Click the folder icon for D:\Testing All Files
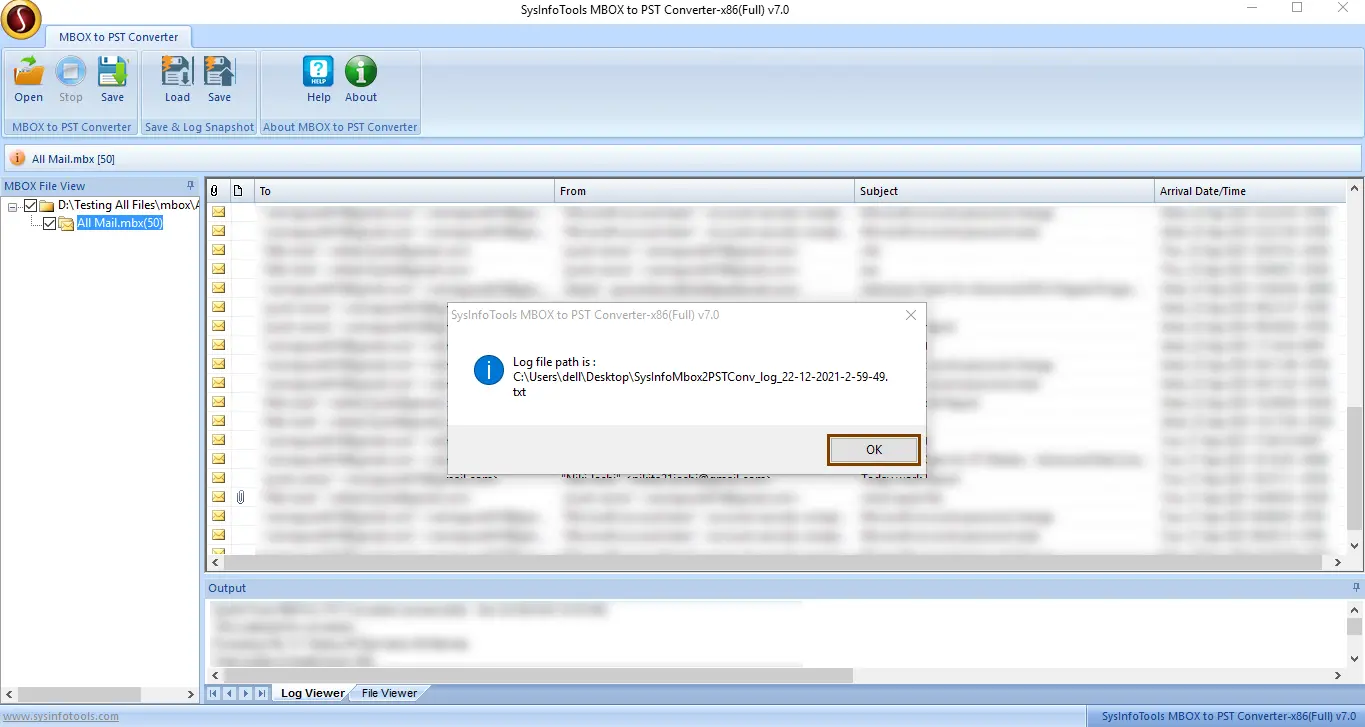 tap(48, 206)
